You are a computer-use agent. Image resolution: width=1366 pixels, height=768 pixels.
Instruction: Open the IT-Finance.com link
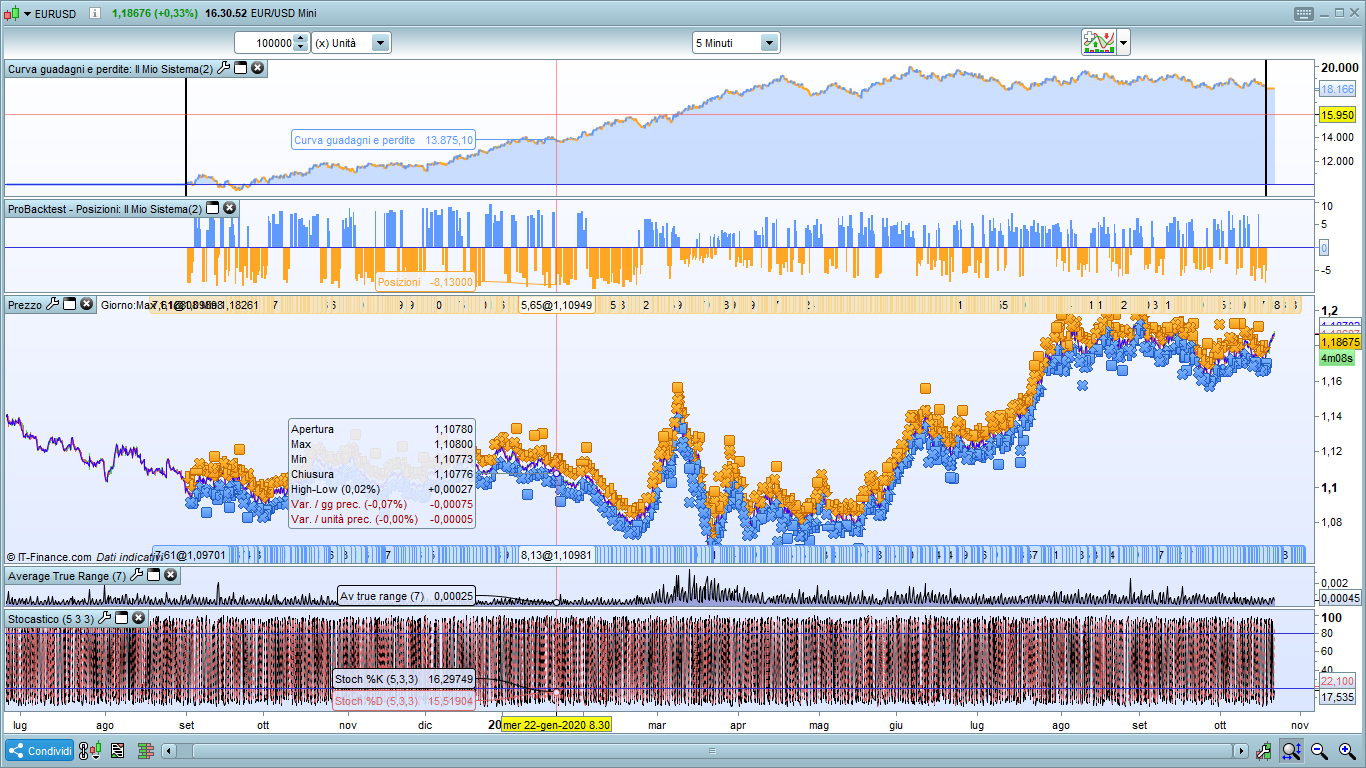coord(53,557)
